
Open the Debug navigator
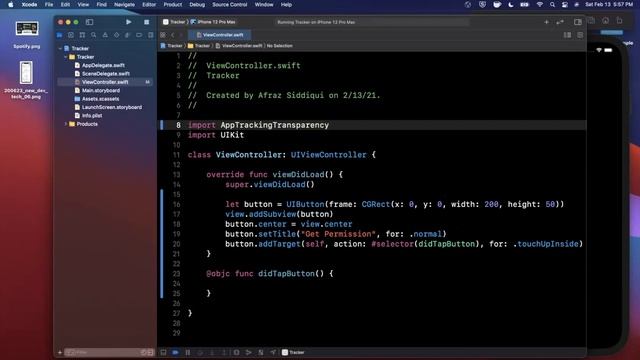point(127,35)
